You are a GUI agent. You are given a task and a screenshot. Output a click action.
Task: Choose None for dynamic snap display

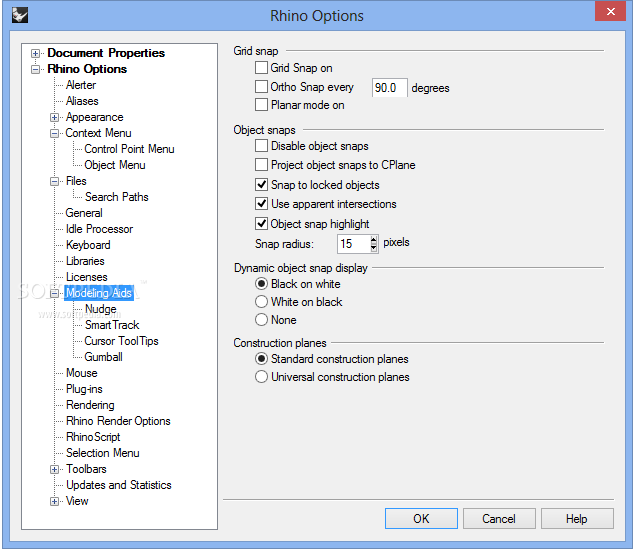[x=261, y=320]
